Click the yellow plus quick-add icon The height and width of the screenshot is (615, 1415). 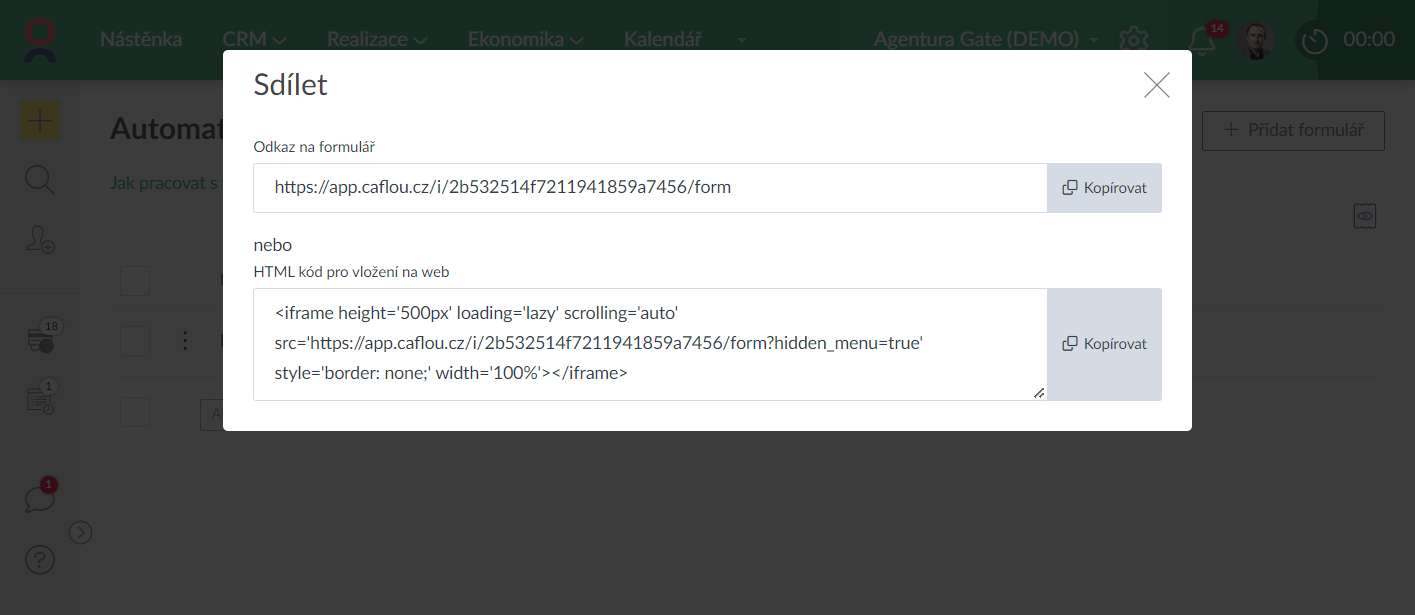pos(40,121)
